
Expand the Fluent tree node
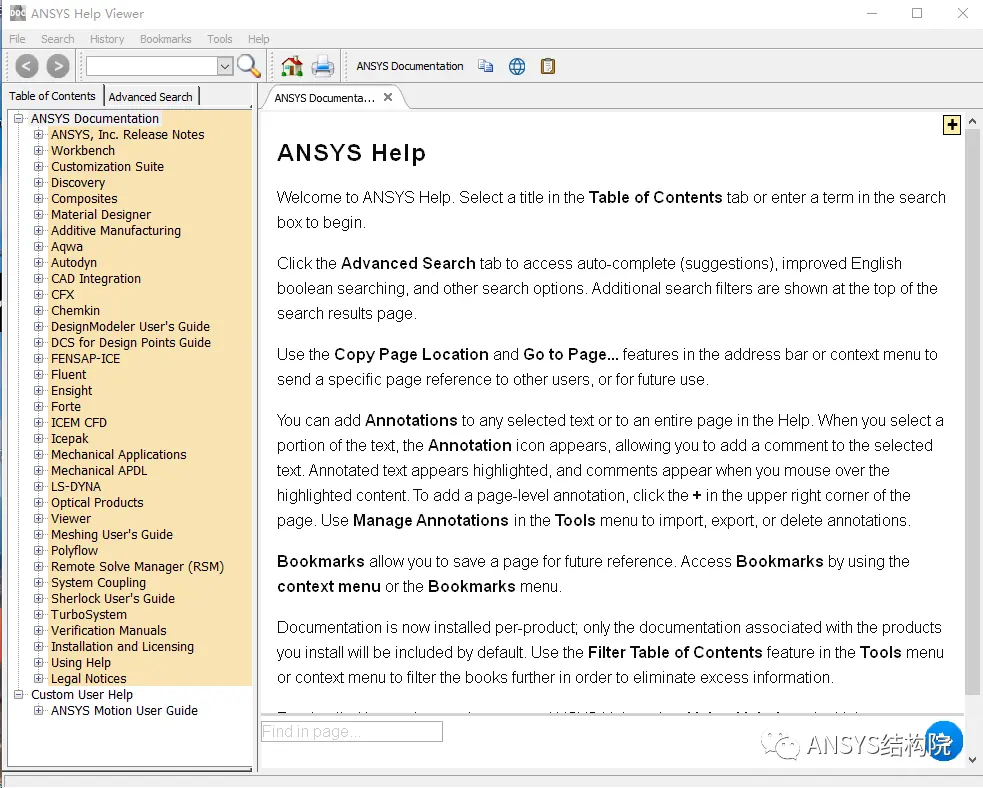(x=38, y=374)
